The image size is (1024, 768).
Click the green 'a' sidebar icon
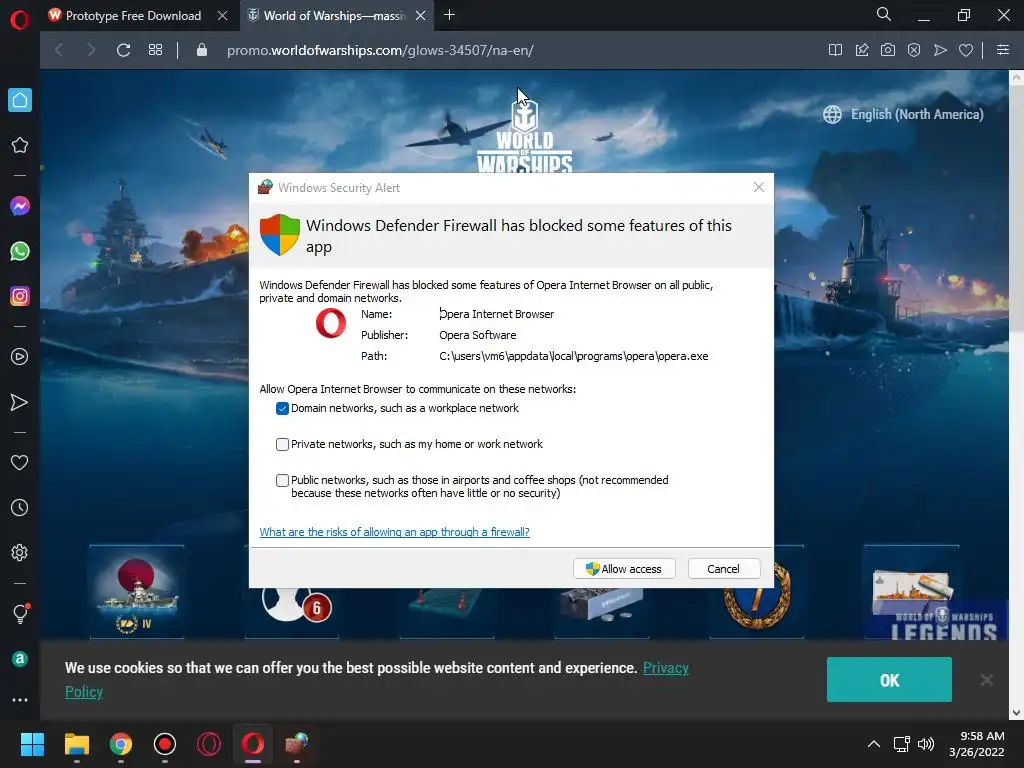(20, 659)
